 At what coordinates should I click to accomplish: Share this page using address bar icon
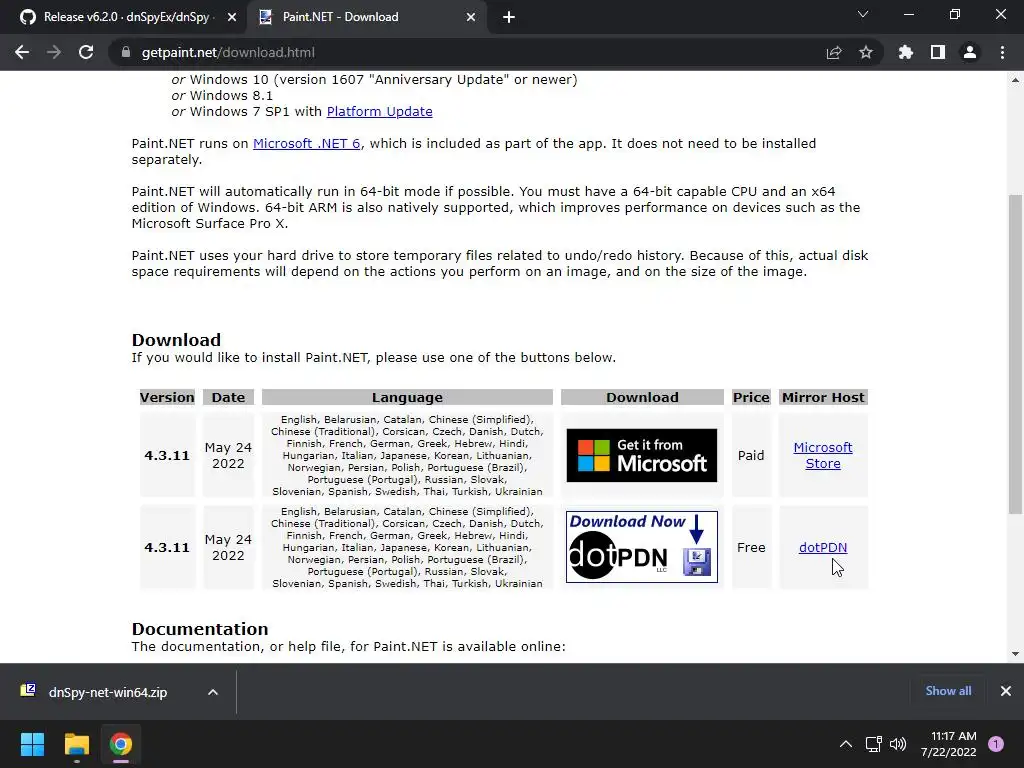[x=834, y=52]
